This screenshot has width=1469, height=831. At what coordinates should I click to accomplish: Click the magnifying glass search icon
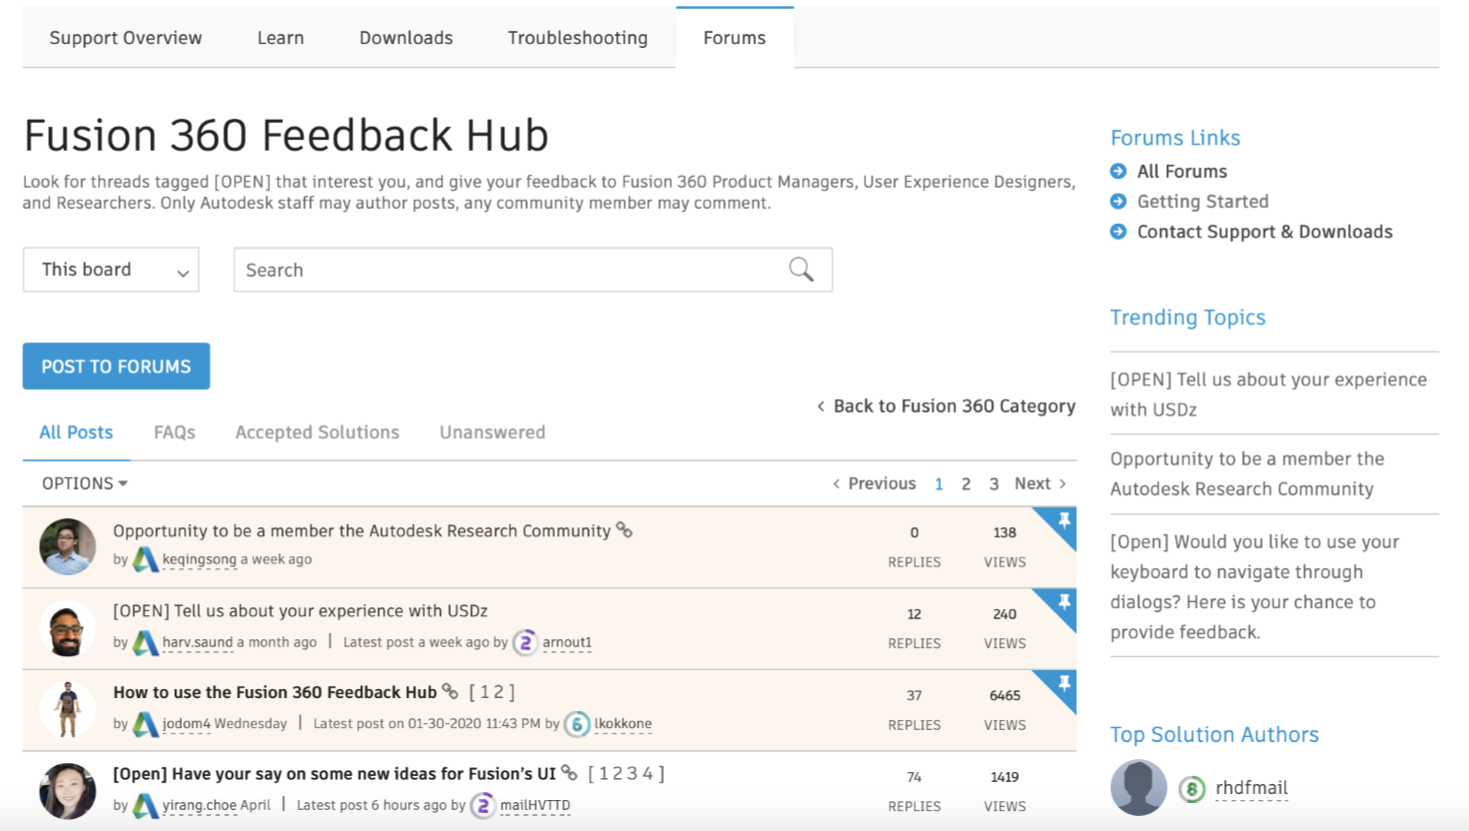coord(800,269)
